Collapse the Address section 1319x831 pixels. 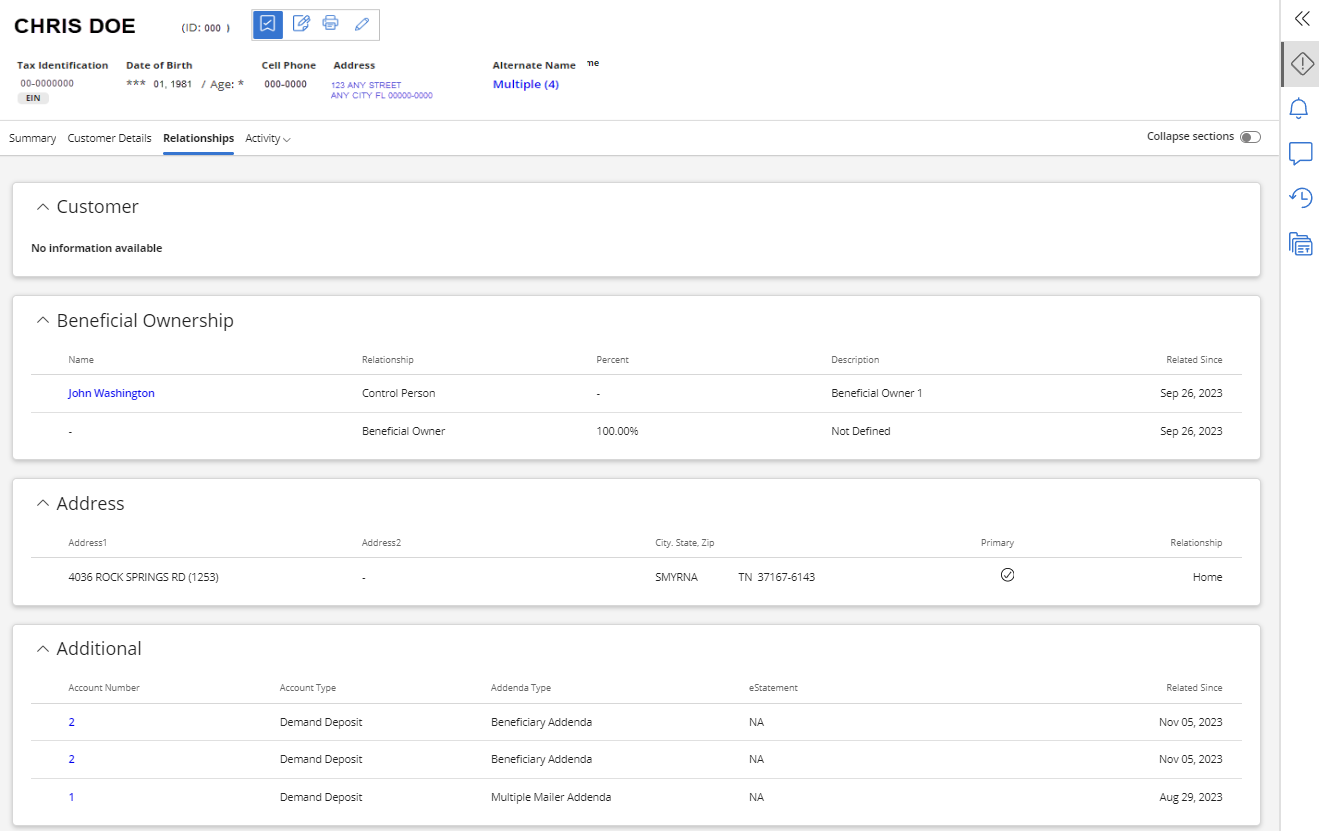pyautogui.click(x=42, y=504)
